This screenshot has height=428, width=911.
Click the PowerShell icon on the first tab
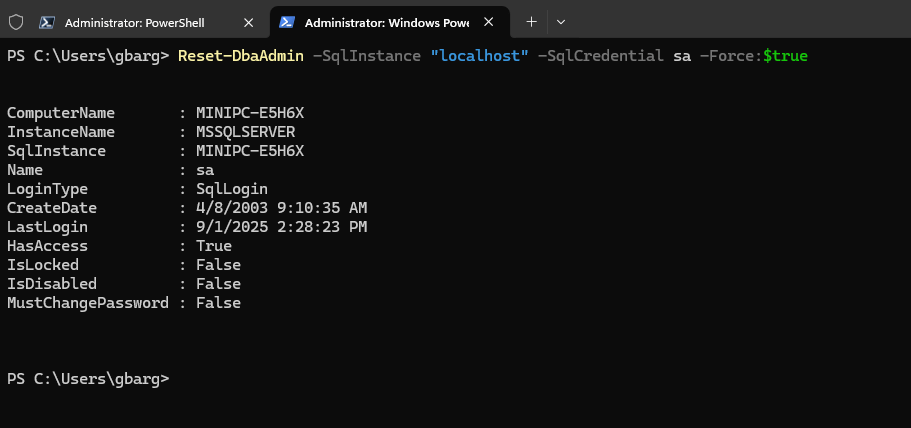pos(46,21)
